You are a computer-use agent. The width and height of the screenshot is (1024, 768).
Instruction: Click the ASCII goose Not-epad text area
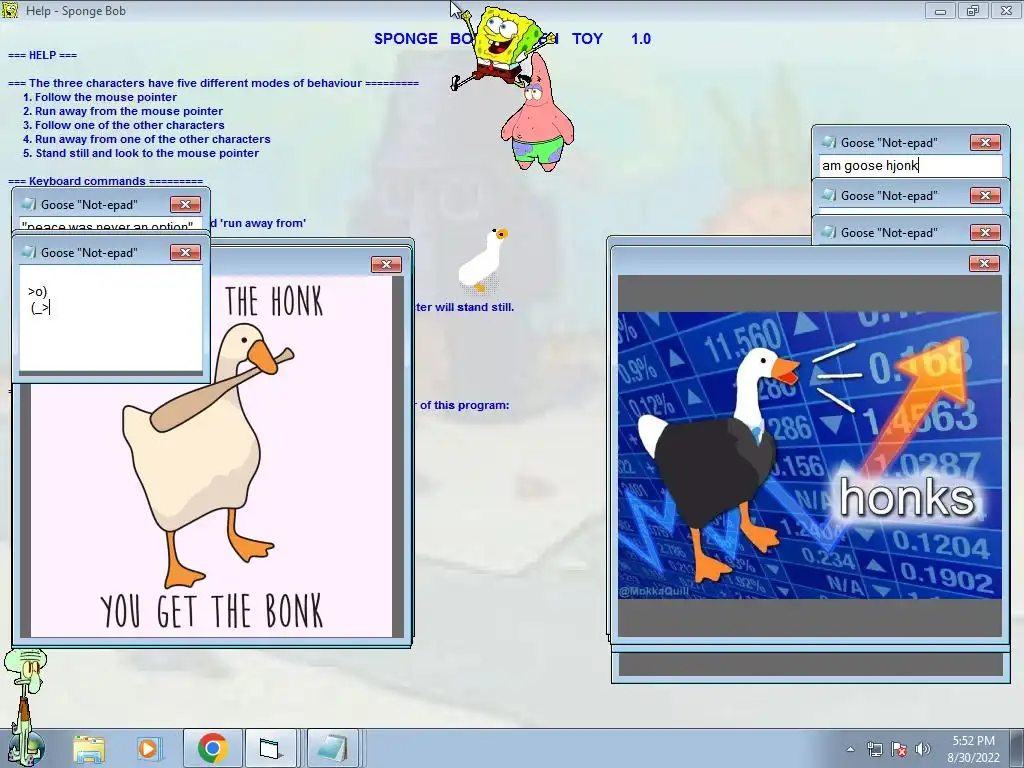[111, 319]
